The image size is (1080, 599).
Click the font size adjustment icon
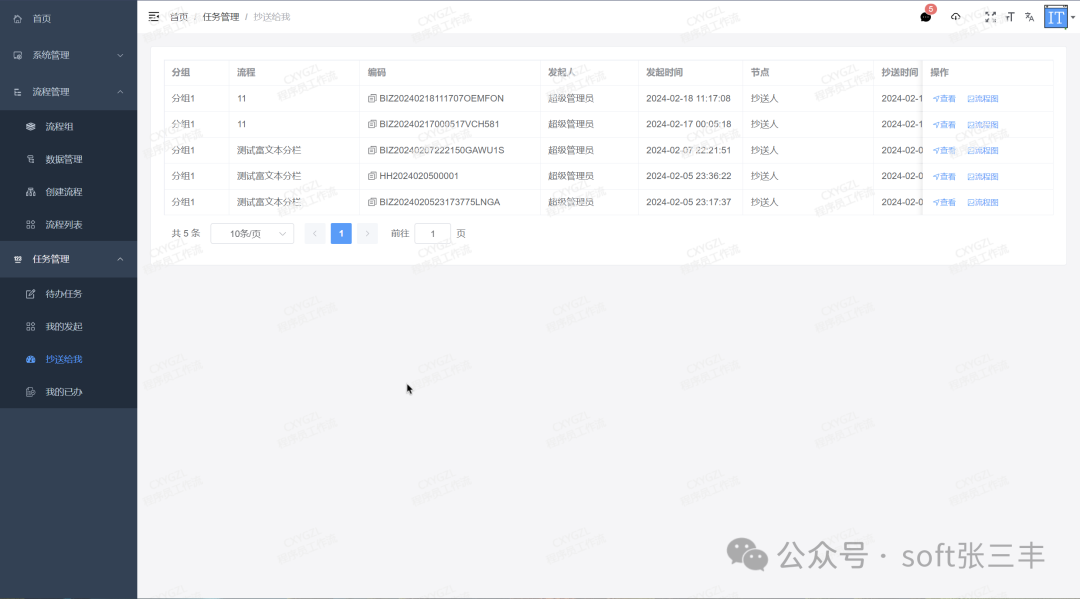pos(1010,17)
